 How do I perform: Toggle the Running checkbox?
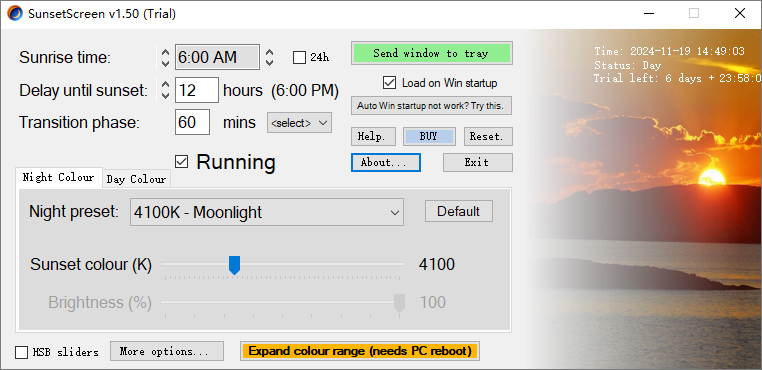pos(181,162)
